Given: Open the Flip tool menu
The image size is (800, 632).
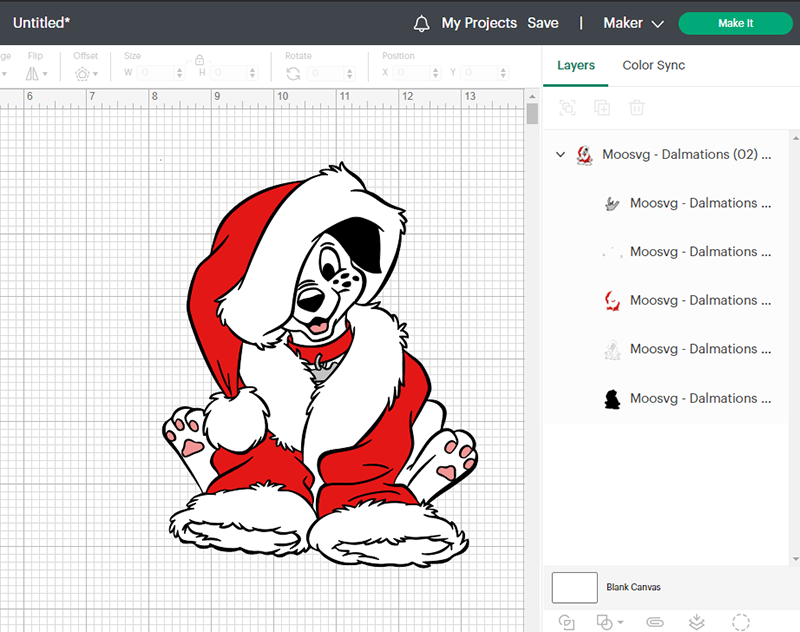Looking at the screenshot, I should click(x=36, y=73).
